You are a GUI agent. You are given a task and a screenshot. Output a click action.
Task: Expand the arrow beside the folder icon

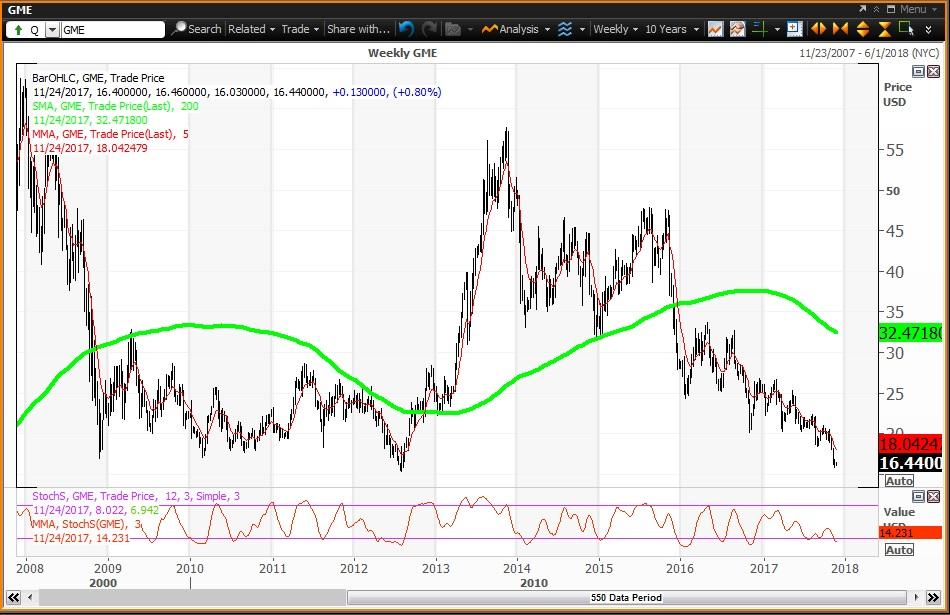tap(470, 29)
